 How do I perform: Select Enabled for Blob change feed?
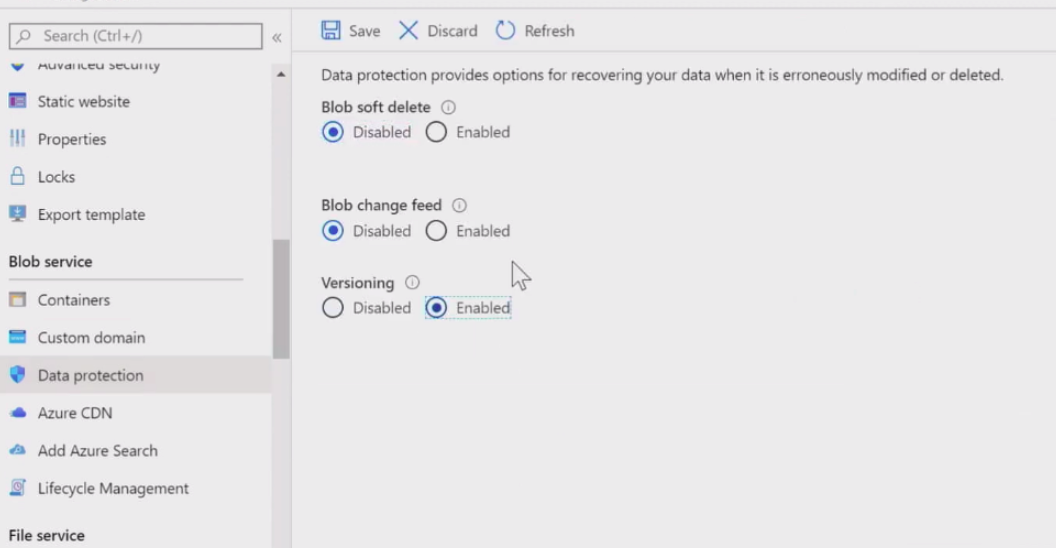pyautogui.click(x=436, y=231)
